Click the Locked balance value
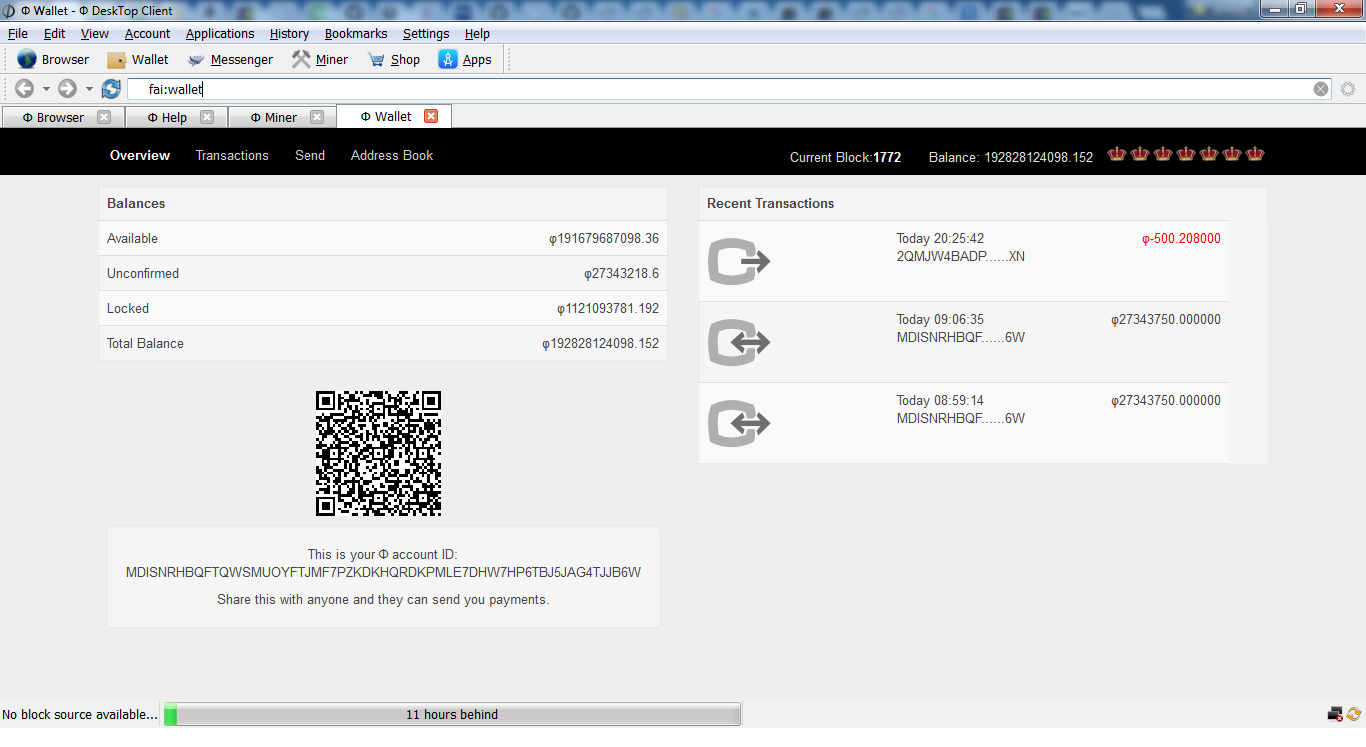 608,309
